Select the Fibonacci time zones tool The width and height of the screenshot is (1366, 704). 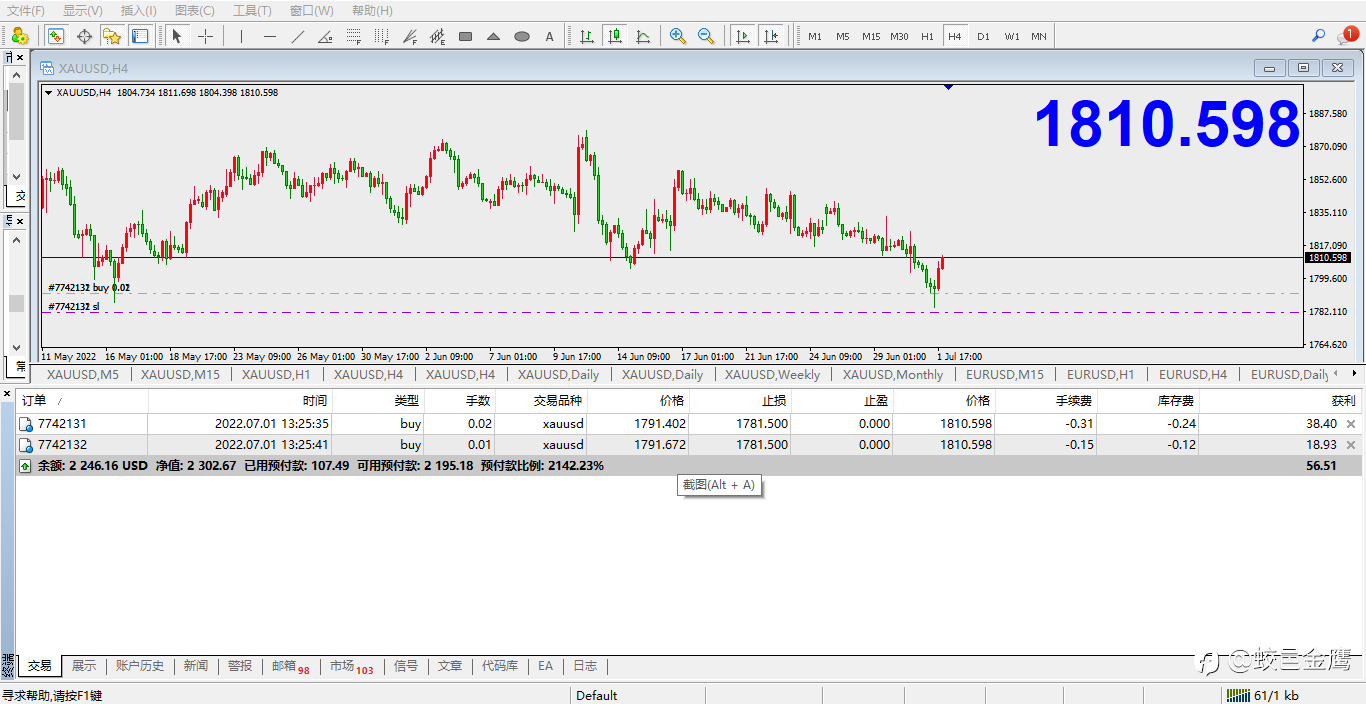tap(382, 36)
